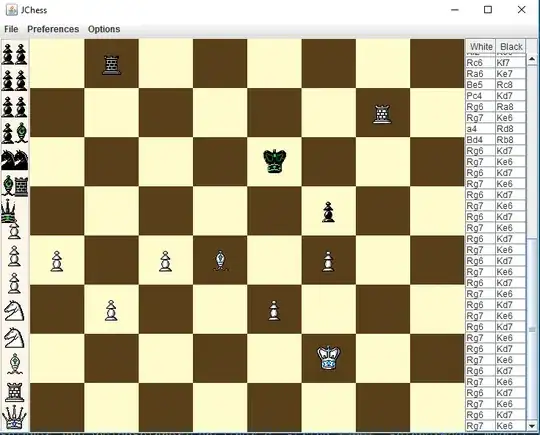Select the white pawn on a4

(x=57, y=261)
